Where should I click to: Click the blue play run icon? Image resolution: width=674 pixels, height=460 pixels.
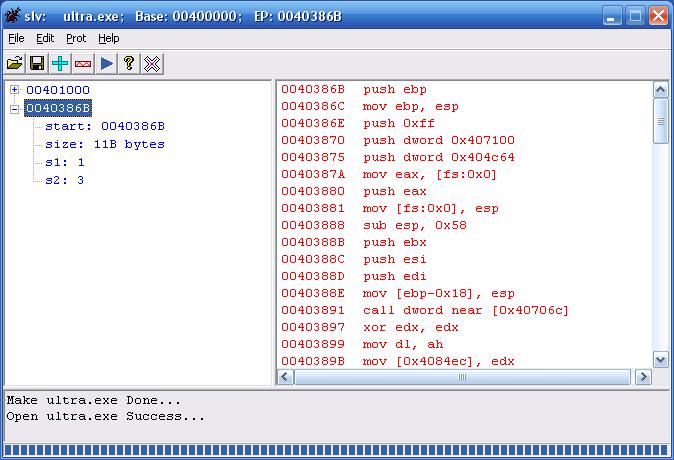pos(106,64)
